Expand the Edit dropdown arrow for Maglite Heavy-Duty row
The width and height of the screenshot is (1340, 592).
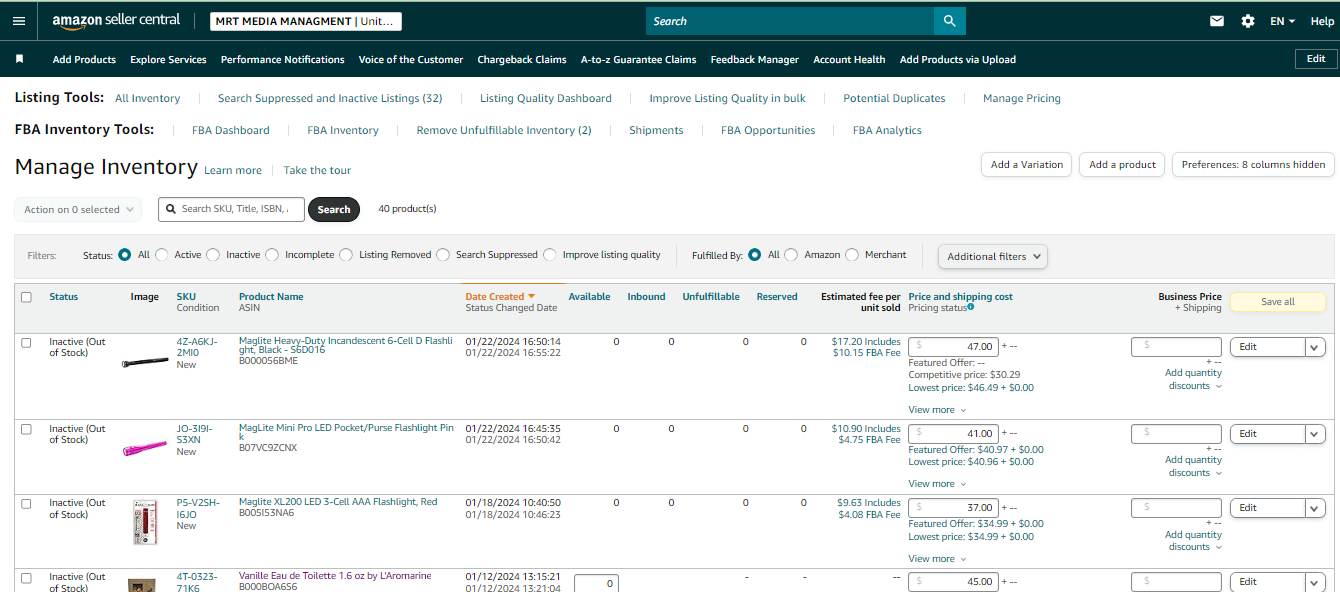[x=1315, y=347]
